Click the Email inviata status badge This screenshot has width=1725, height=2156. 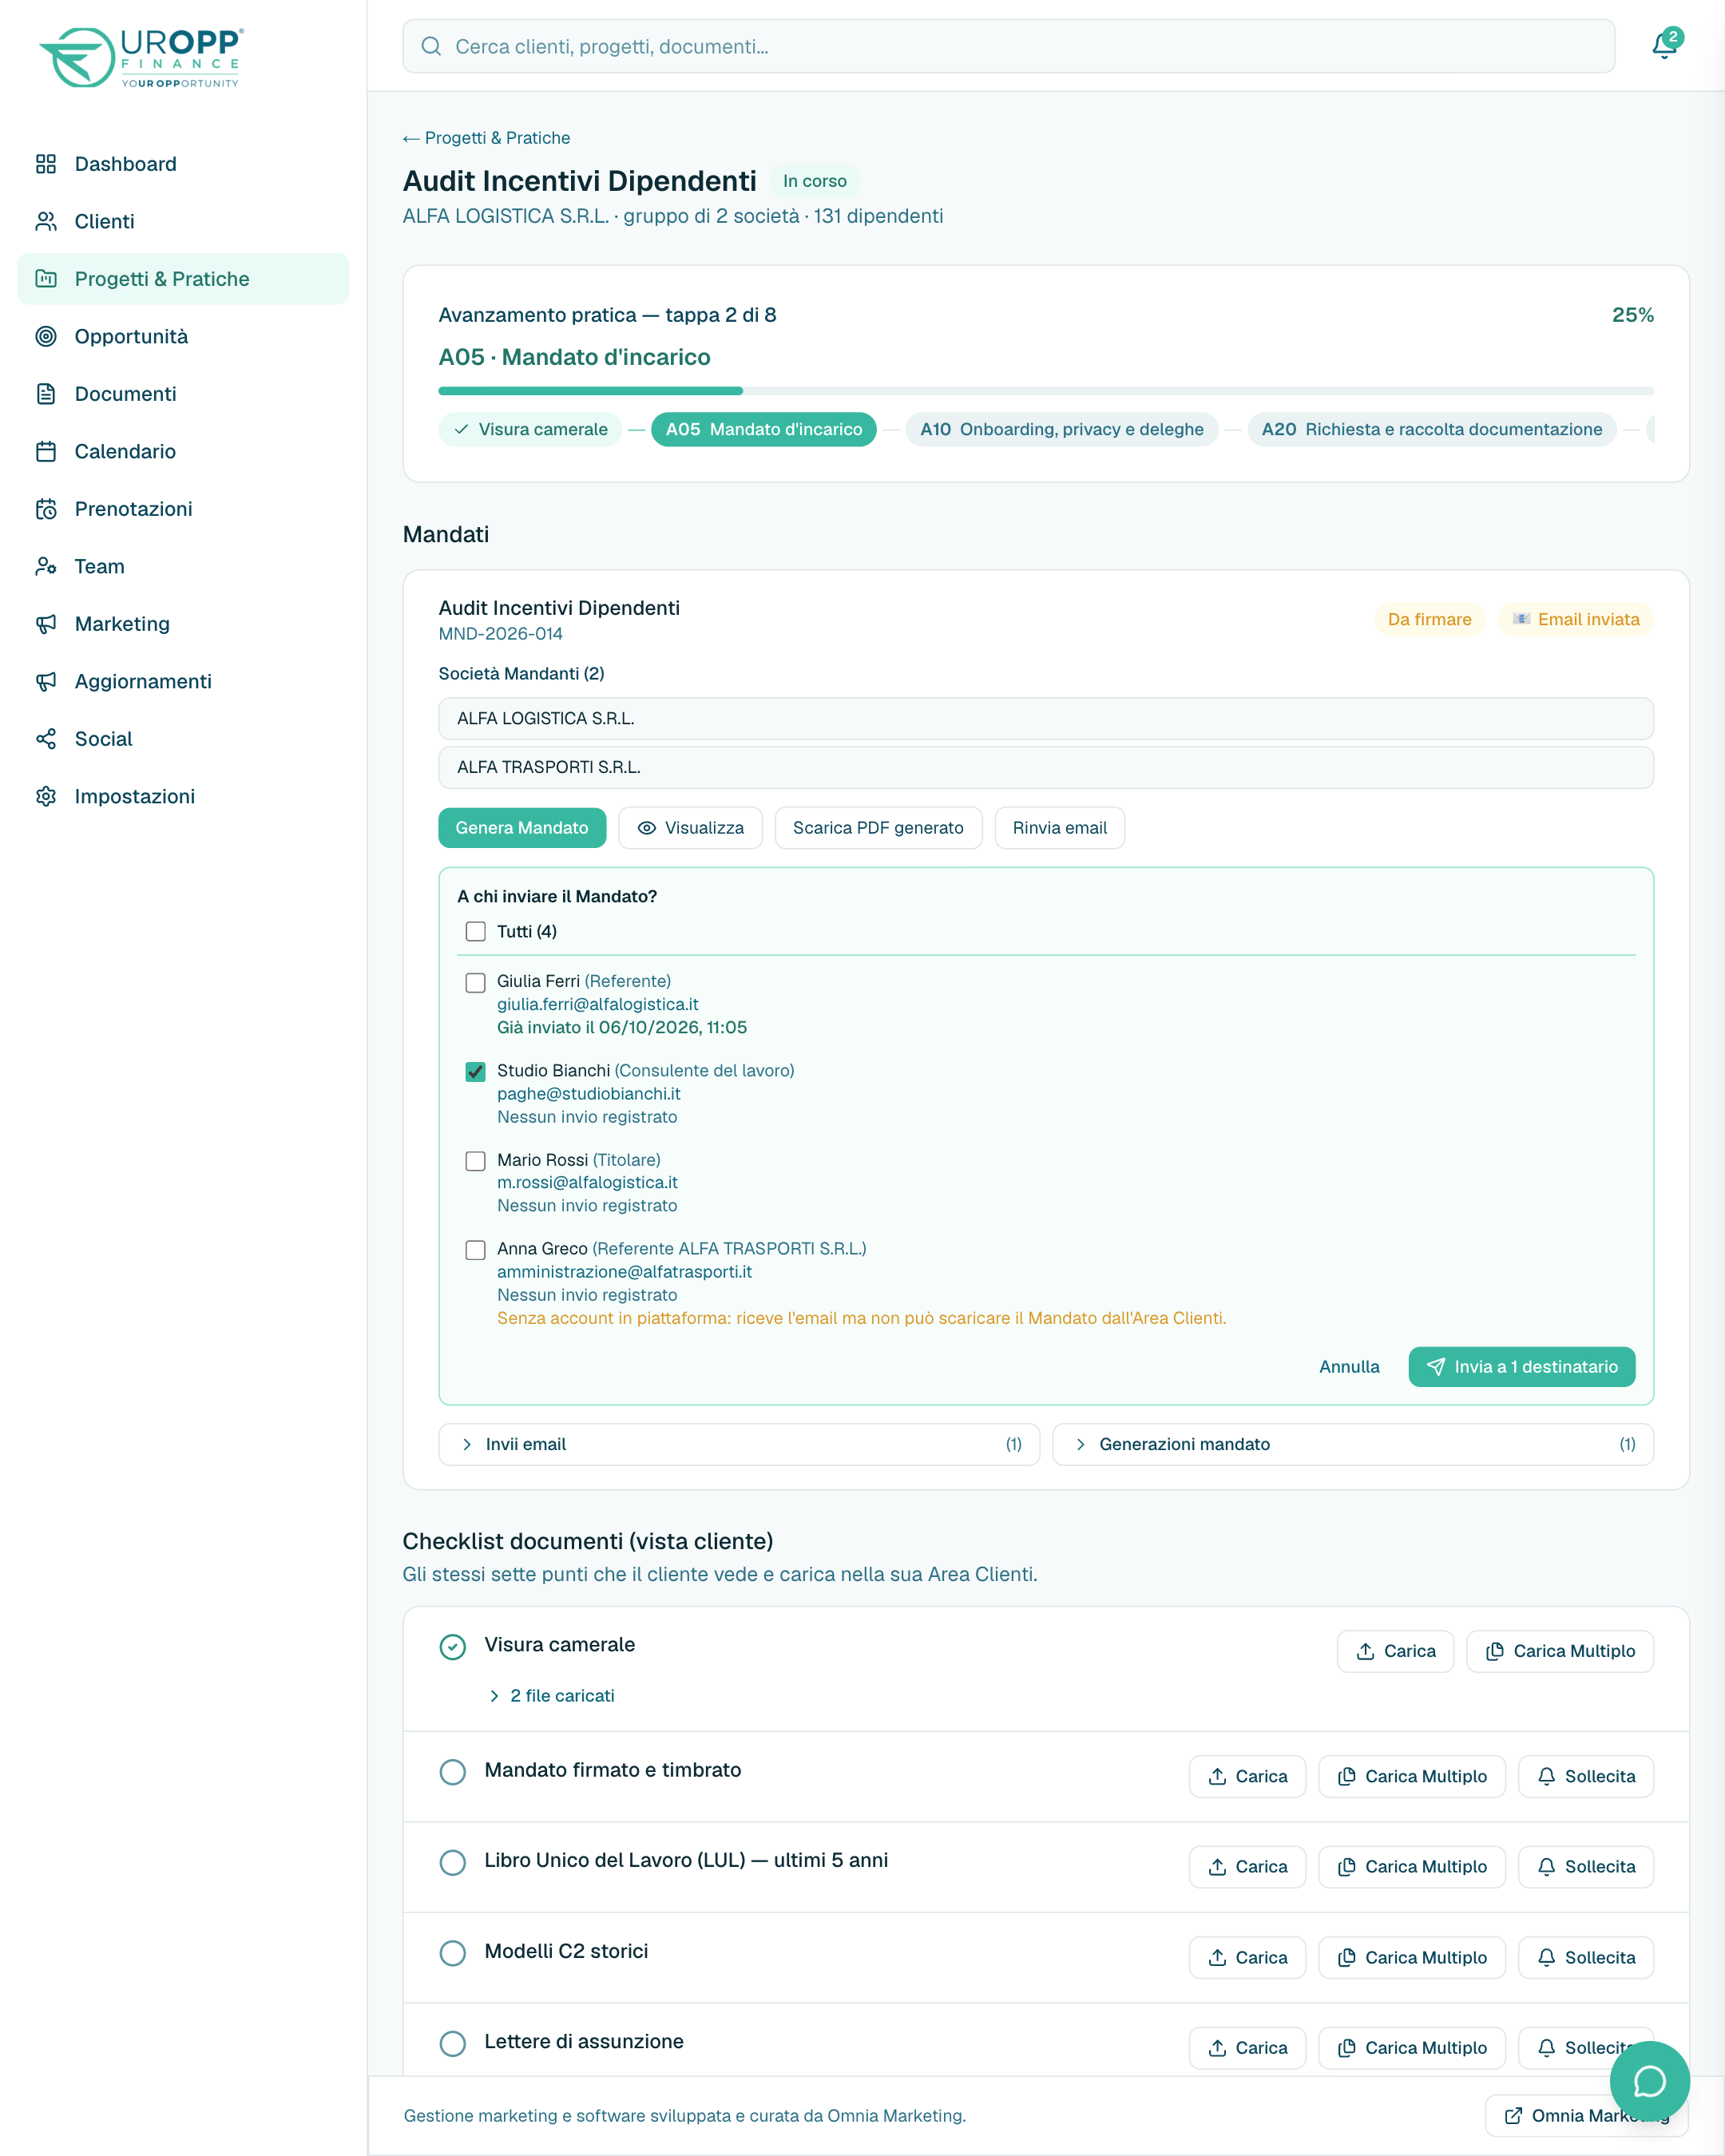tap(1575, 619)
